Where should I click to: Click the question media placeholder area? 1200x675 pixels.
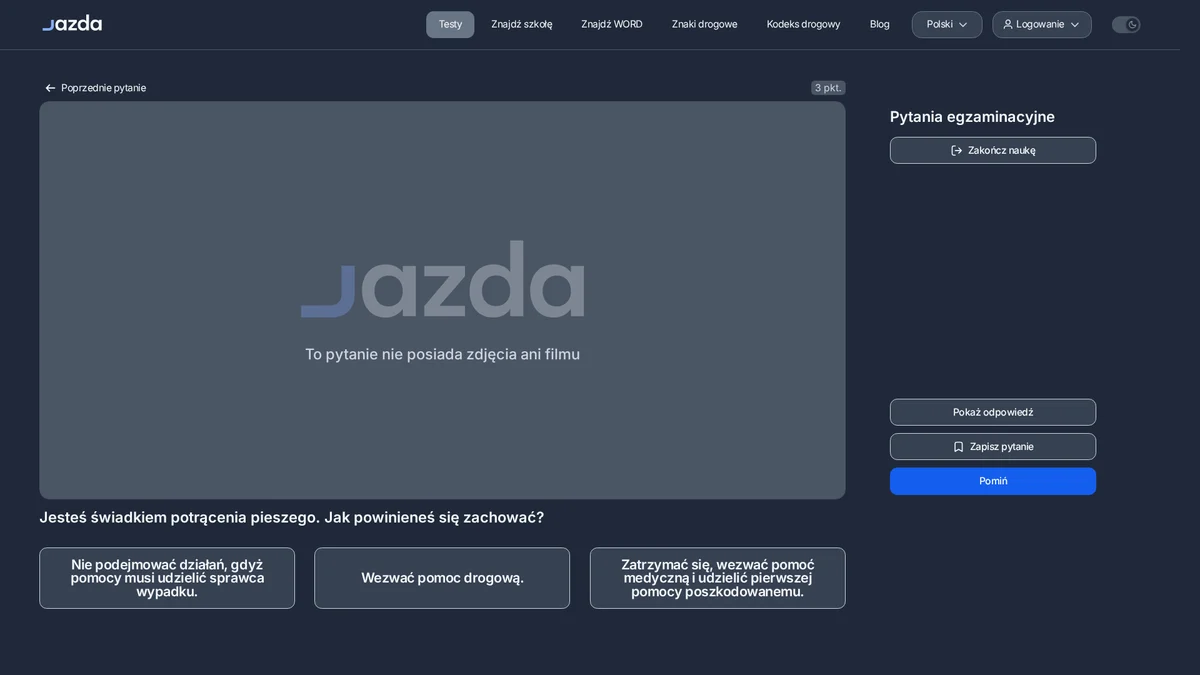tap(442, 300)
